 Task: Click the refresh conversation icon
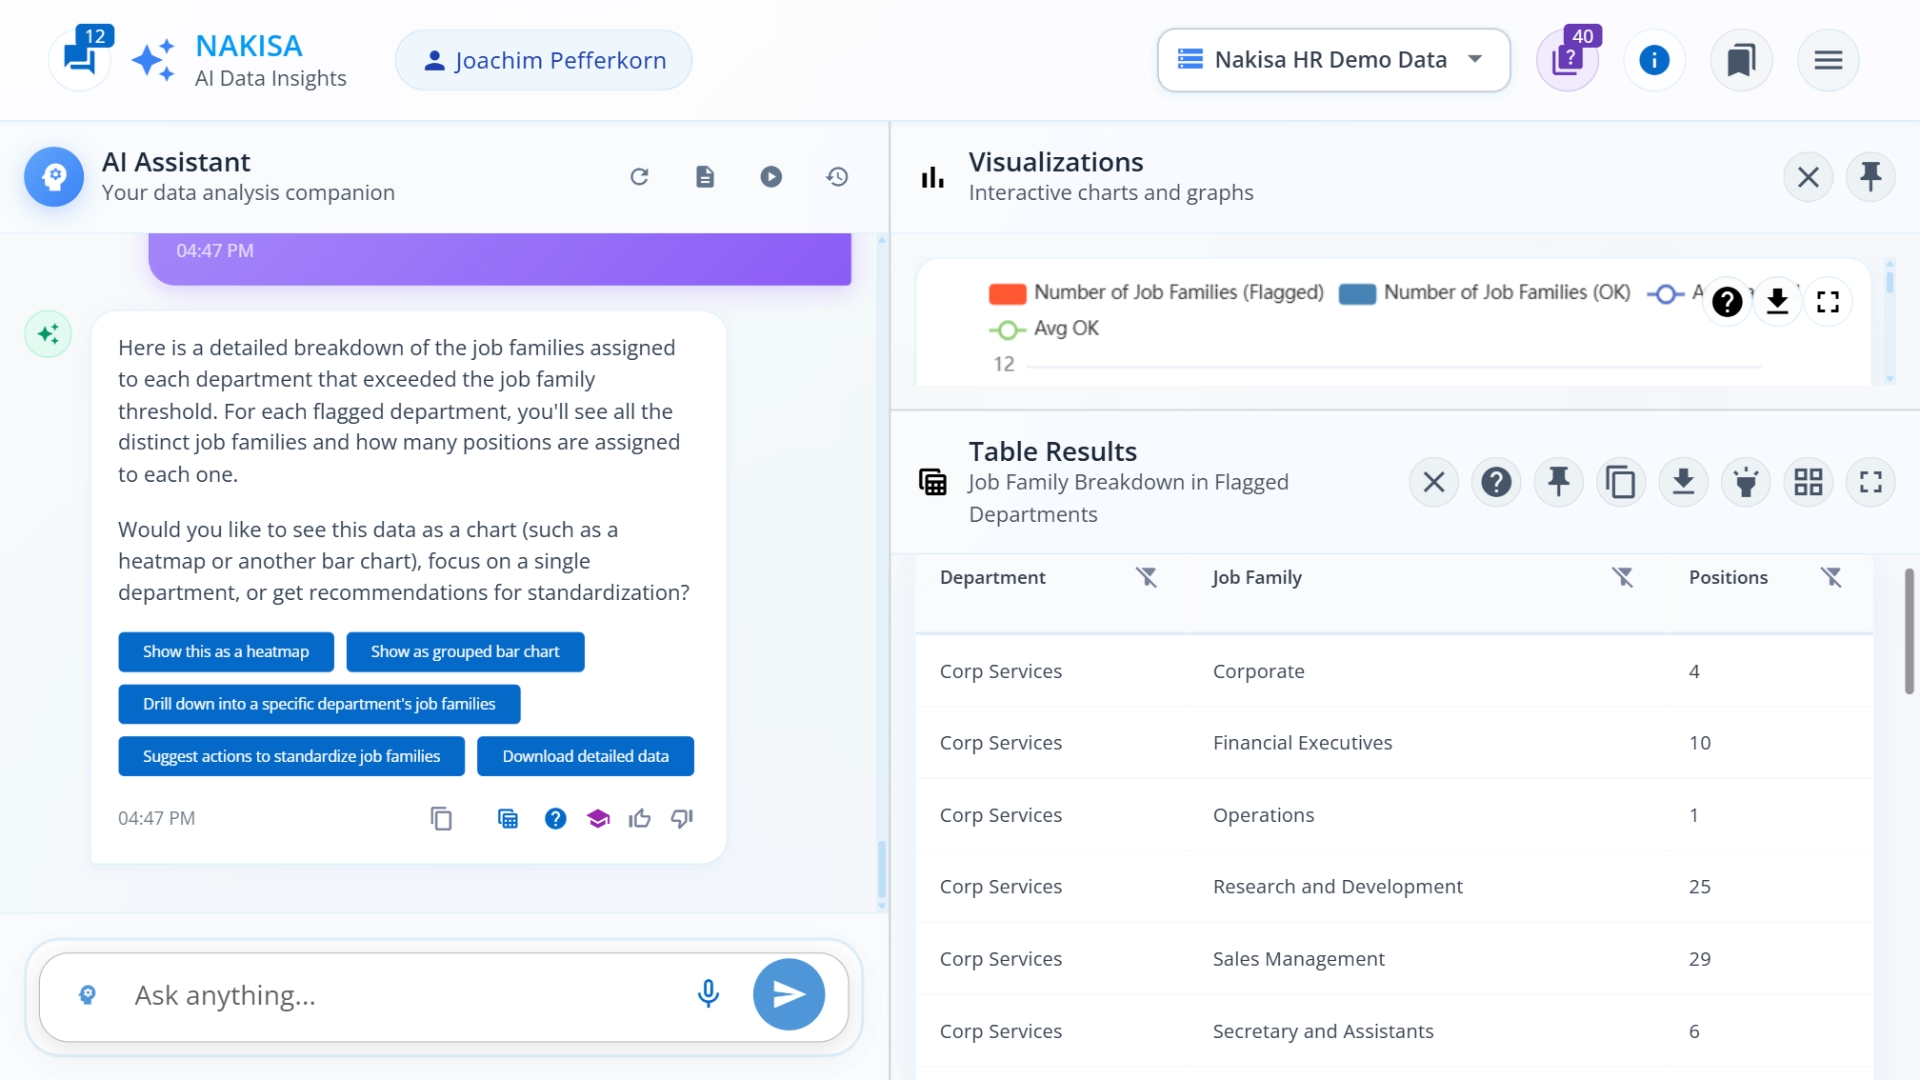coord(639,177)
